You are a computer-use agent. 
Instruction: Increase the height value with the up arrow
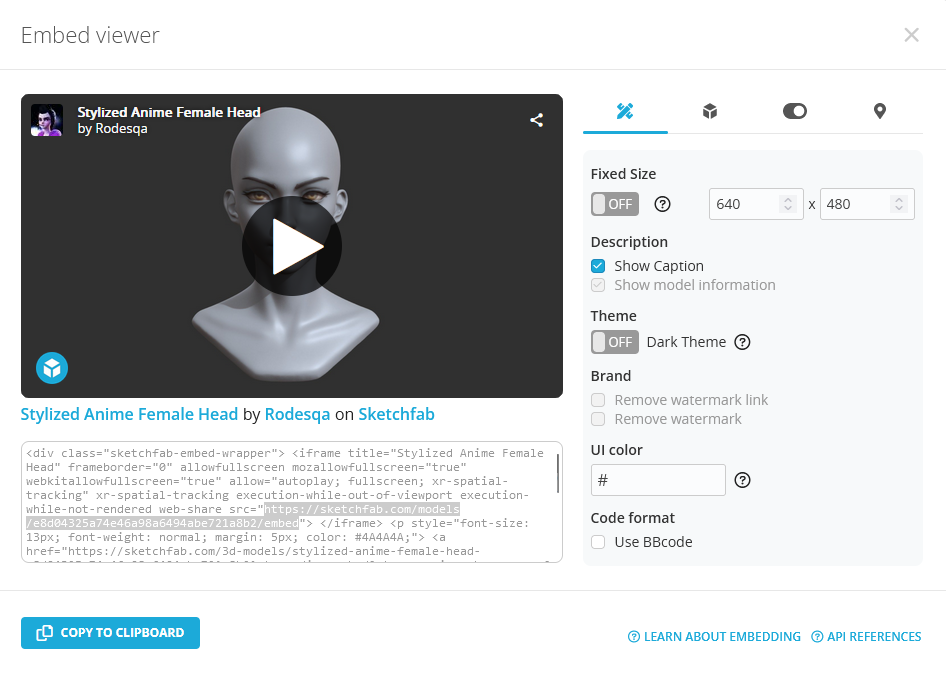click(x=898, y=200)
